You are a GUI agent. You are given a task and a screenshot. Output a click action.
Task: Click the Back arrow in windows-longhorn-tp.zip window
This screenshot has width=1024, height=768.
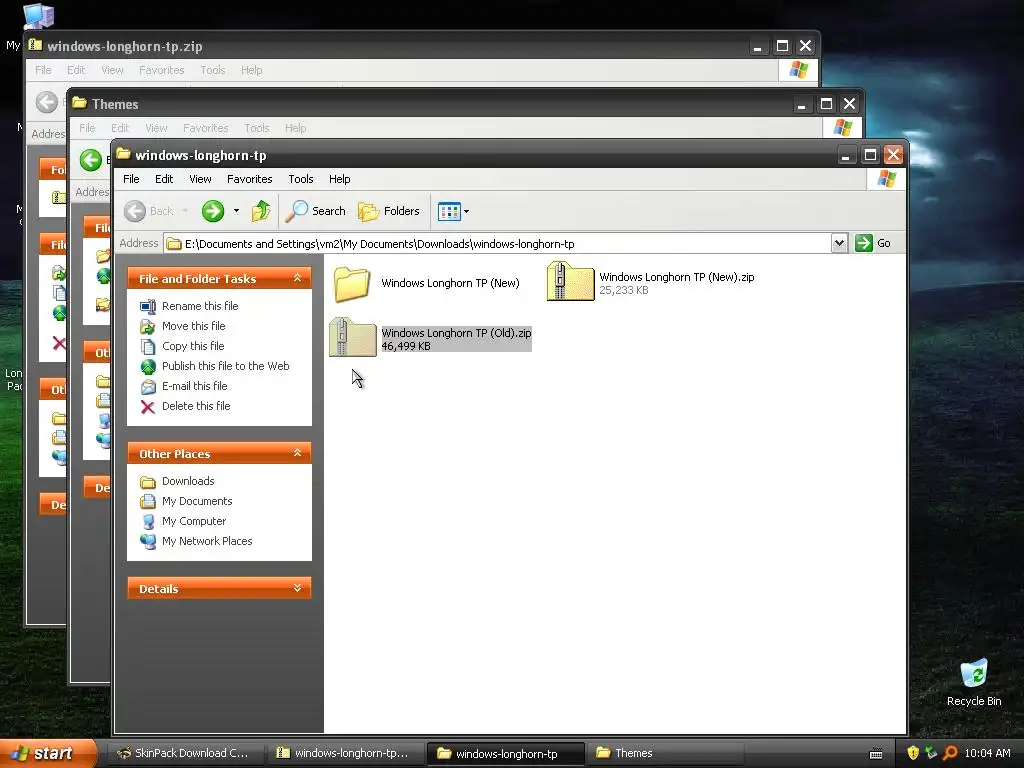[x=46, y=102]
